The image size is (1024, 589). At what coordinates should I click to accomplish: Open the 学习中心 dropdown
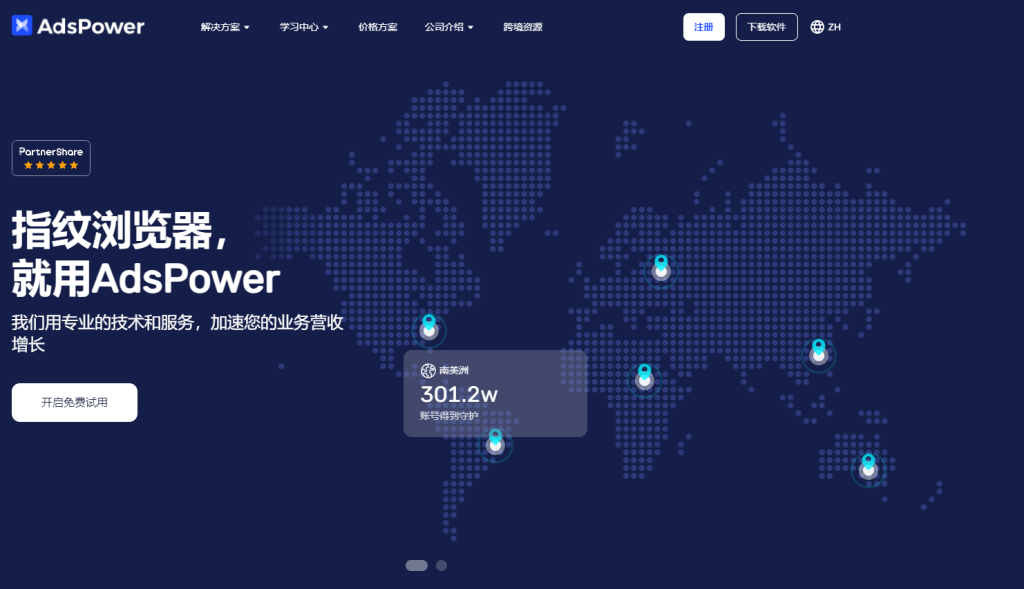tap(304, 27)
